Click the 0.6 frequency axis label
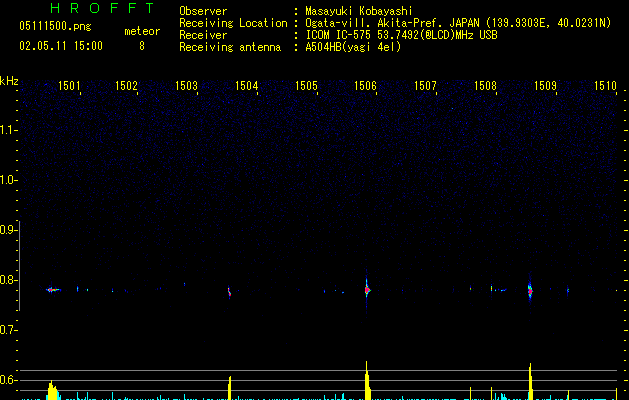The height and width of the screenshot is (400, 629). (8, 380)
